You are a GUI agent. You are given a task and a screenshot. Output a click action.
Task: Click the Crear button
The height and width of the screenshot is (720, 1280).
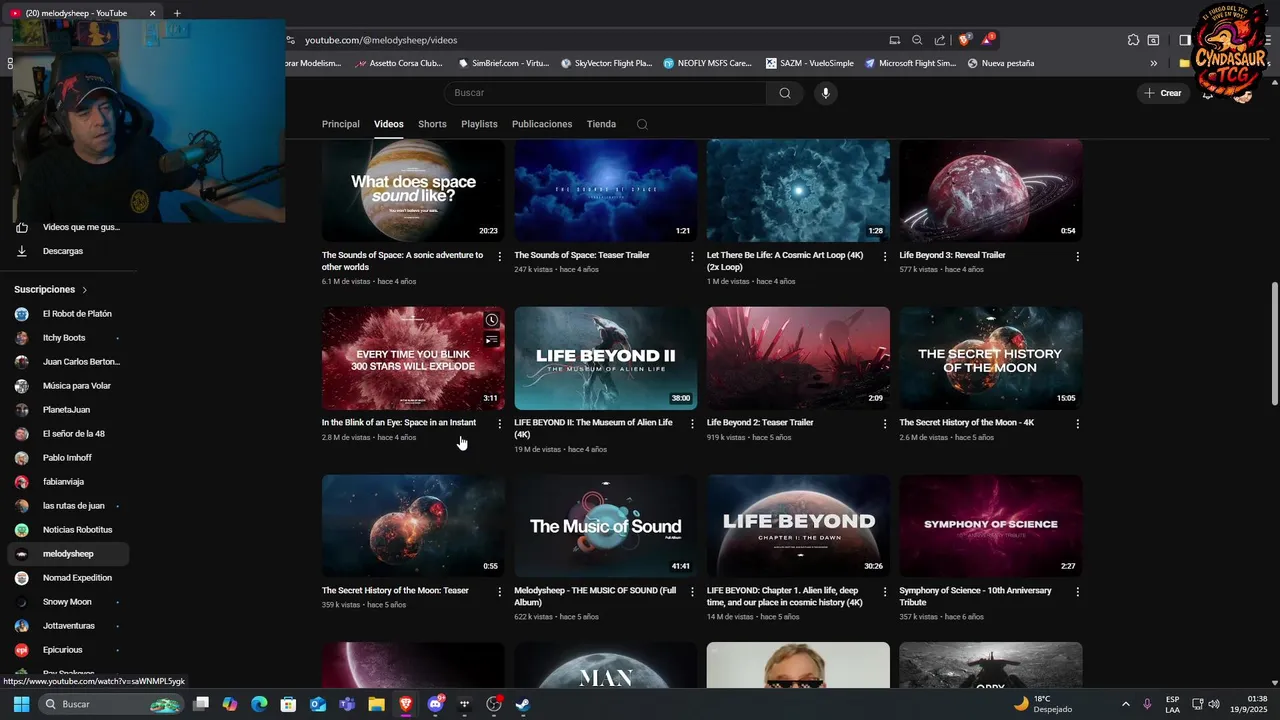point(1163,93)
